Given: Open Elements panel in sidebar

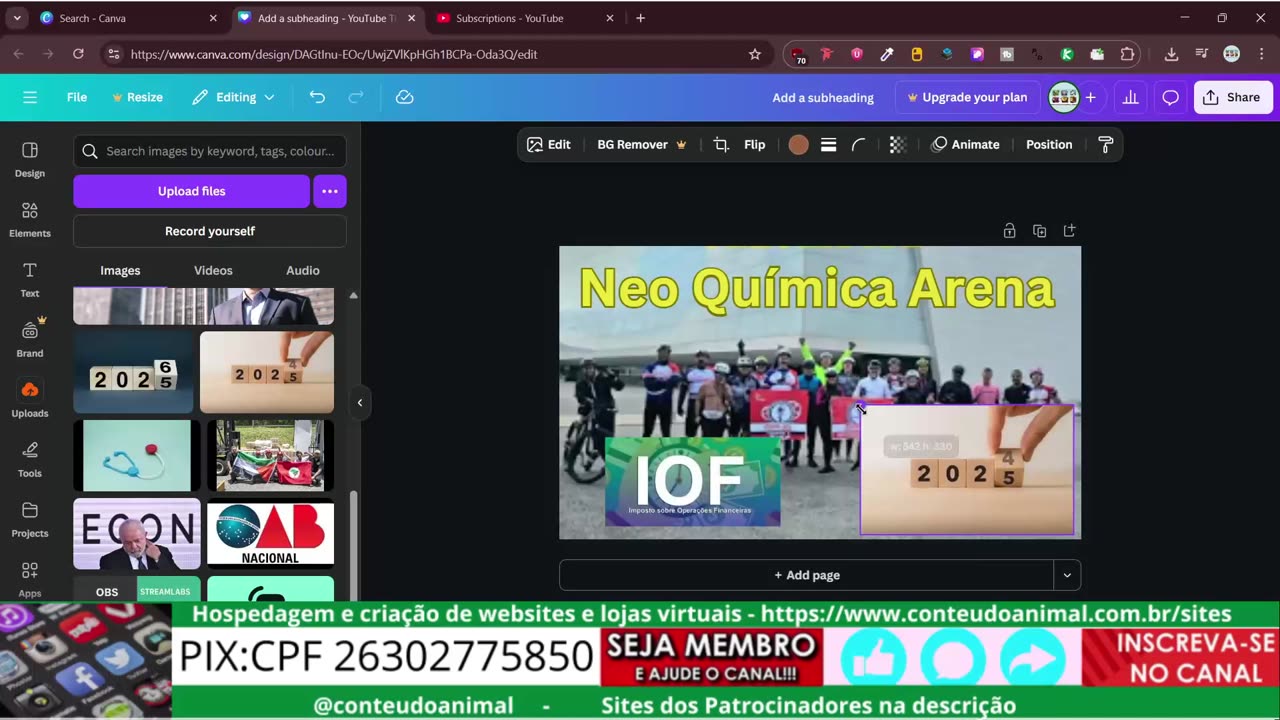Looking at the screenshot, I should [x=30, y=219].
